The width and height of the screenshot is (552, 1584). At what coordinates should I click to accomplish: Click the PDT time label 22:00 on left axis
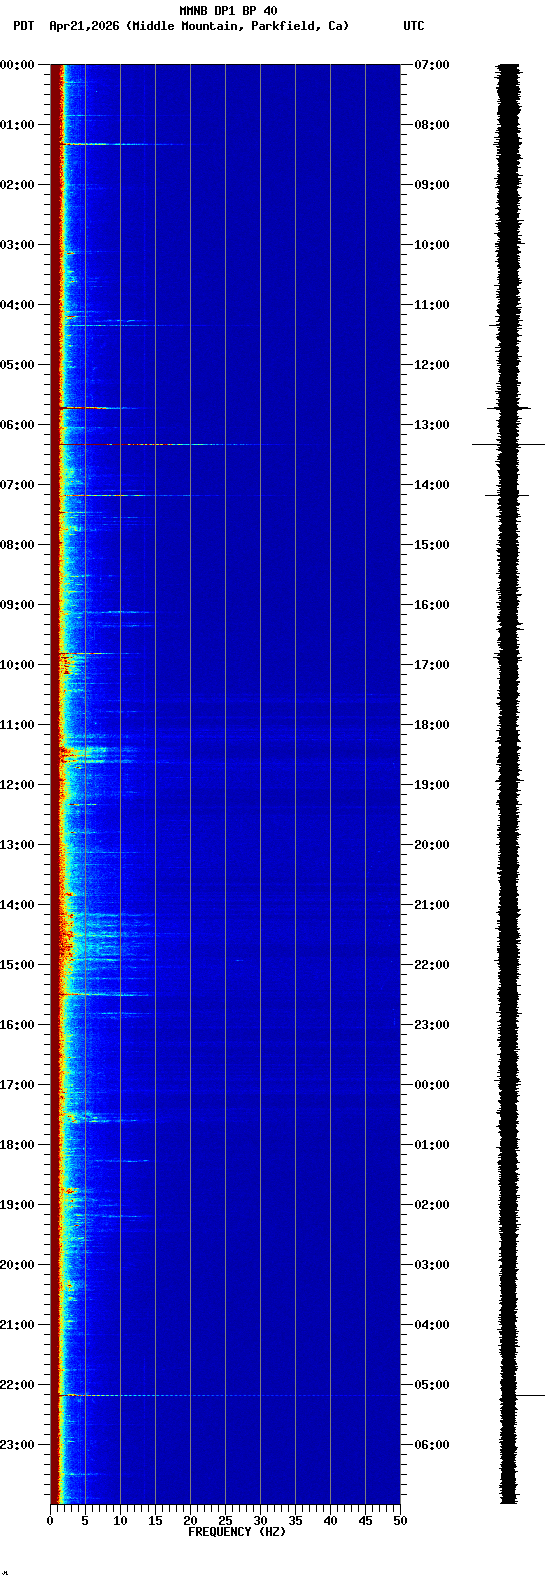[x=18, y=1385]
